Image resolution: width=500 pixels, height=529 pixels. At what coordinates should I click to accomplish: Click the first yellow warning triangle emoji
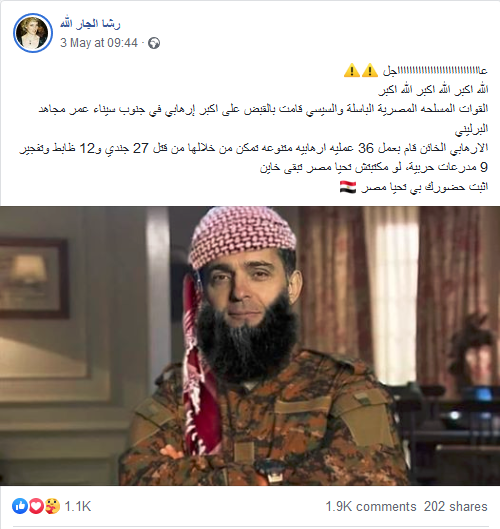tap(352, 71)
